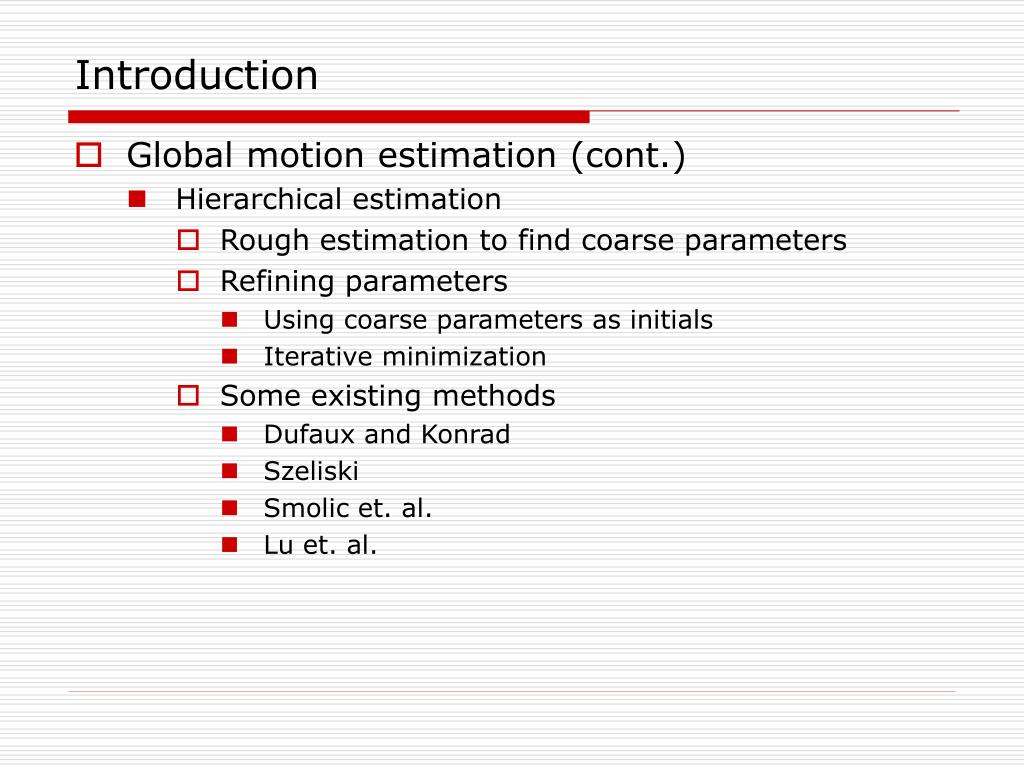Click the Smolic et. al. entry

pos(348,508)
